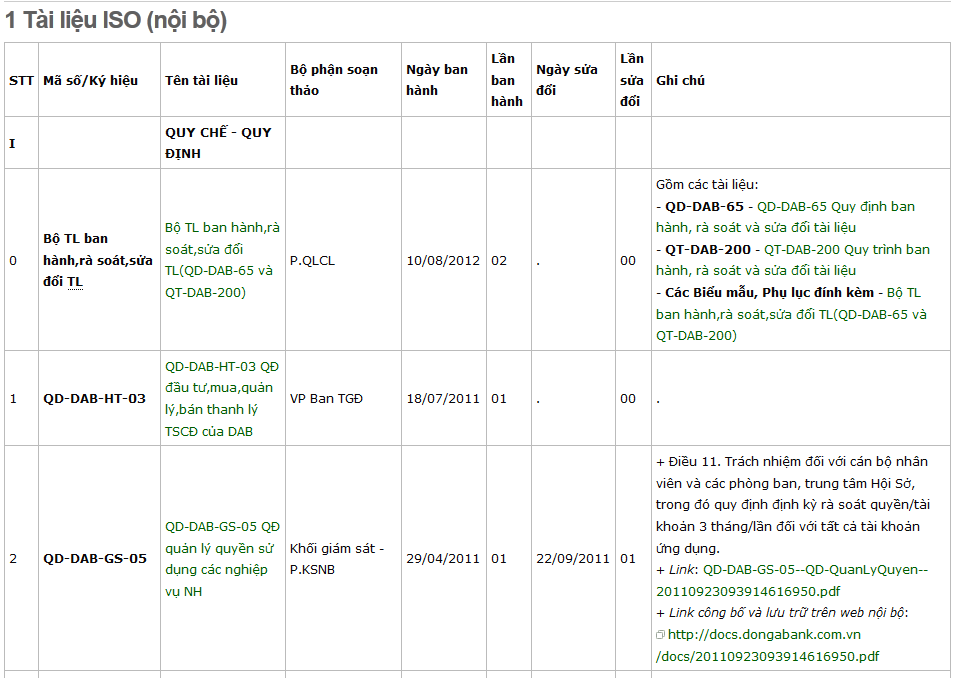
Task: Select the bold QD-DAB-GS-05 code cell
Action: tap(95, 559)
